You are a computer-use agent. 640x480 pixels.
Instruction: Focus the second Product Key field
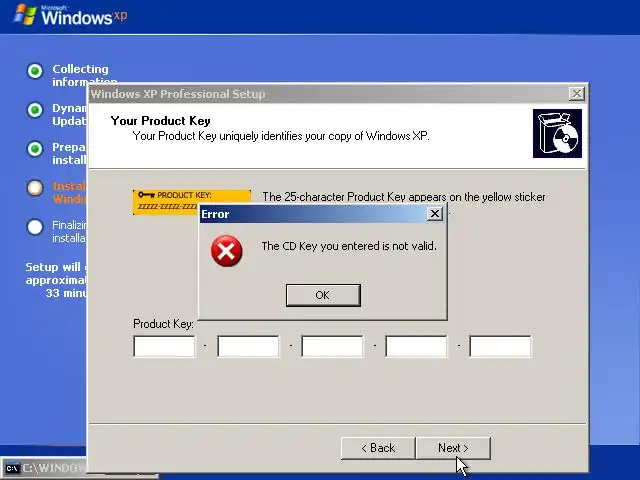pyautogui.click(x=248, y=346)
